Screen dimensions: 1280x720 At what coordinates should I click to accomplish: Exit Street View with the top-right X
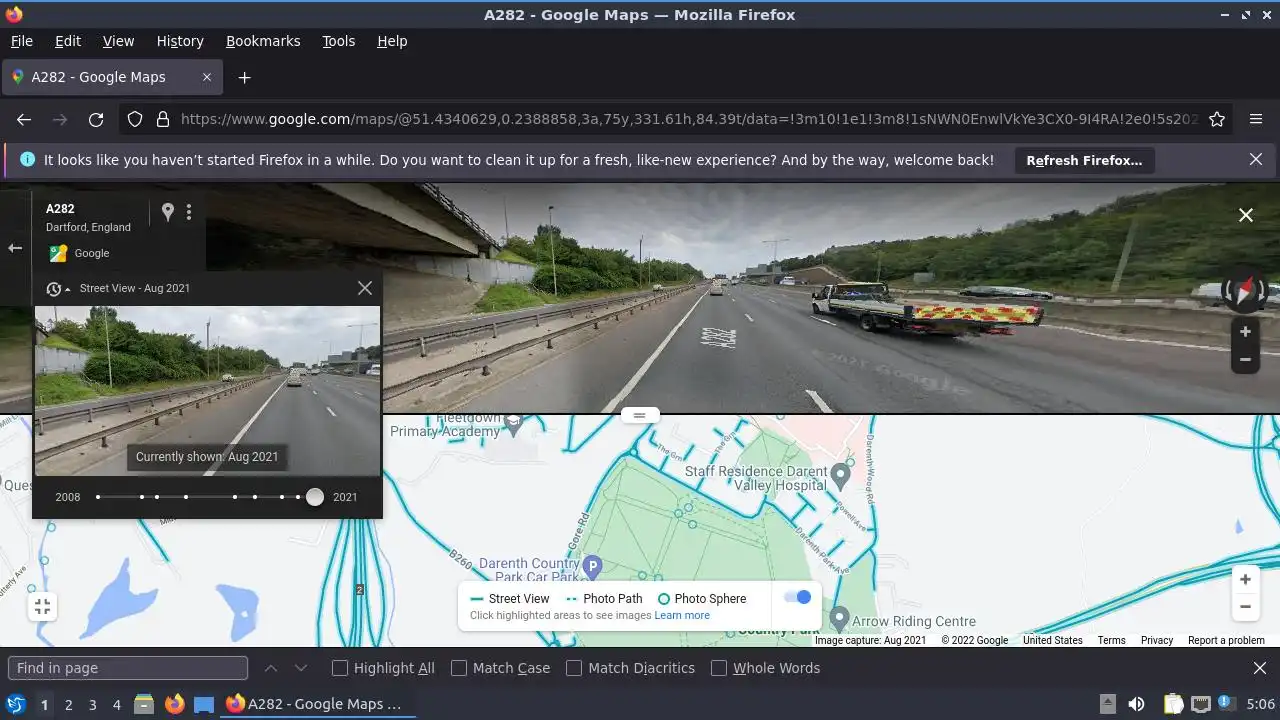point(1246,215)
